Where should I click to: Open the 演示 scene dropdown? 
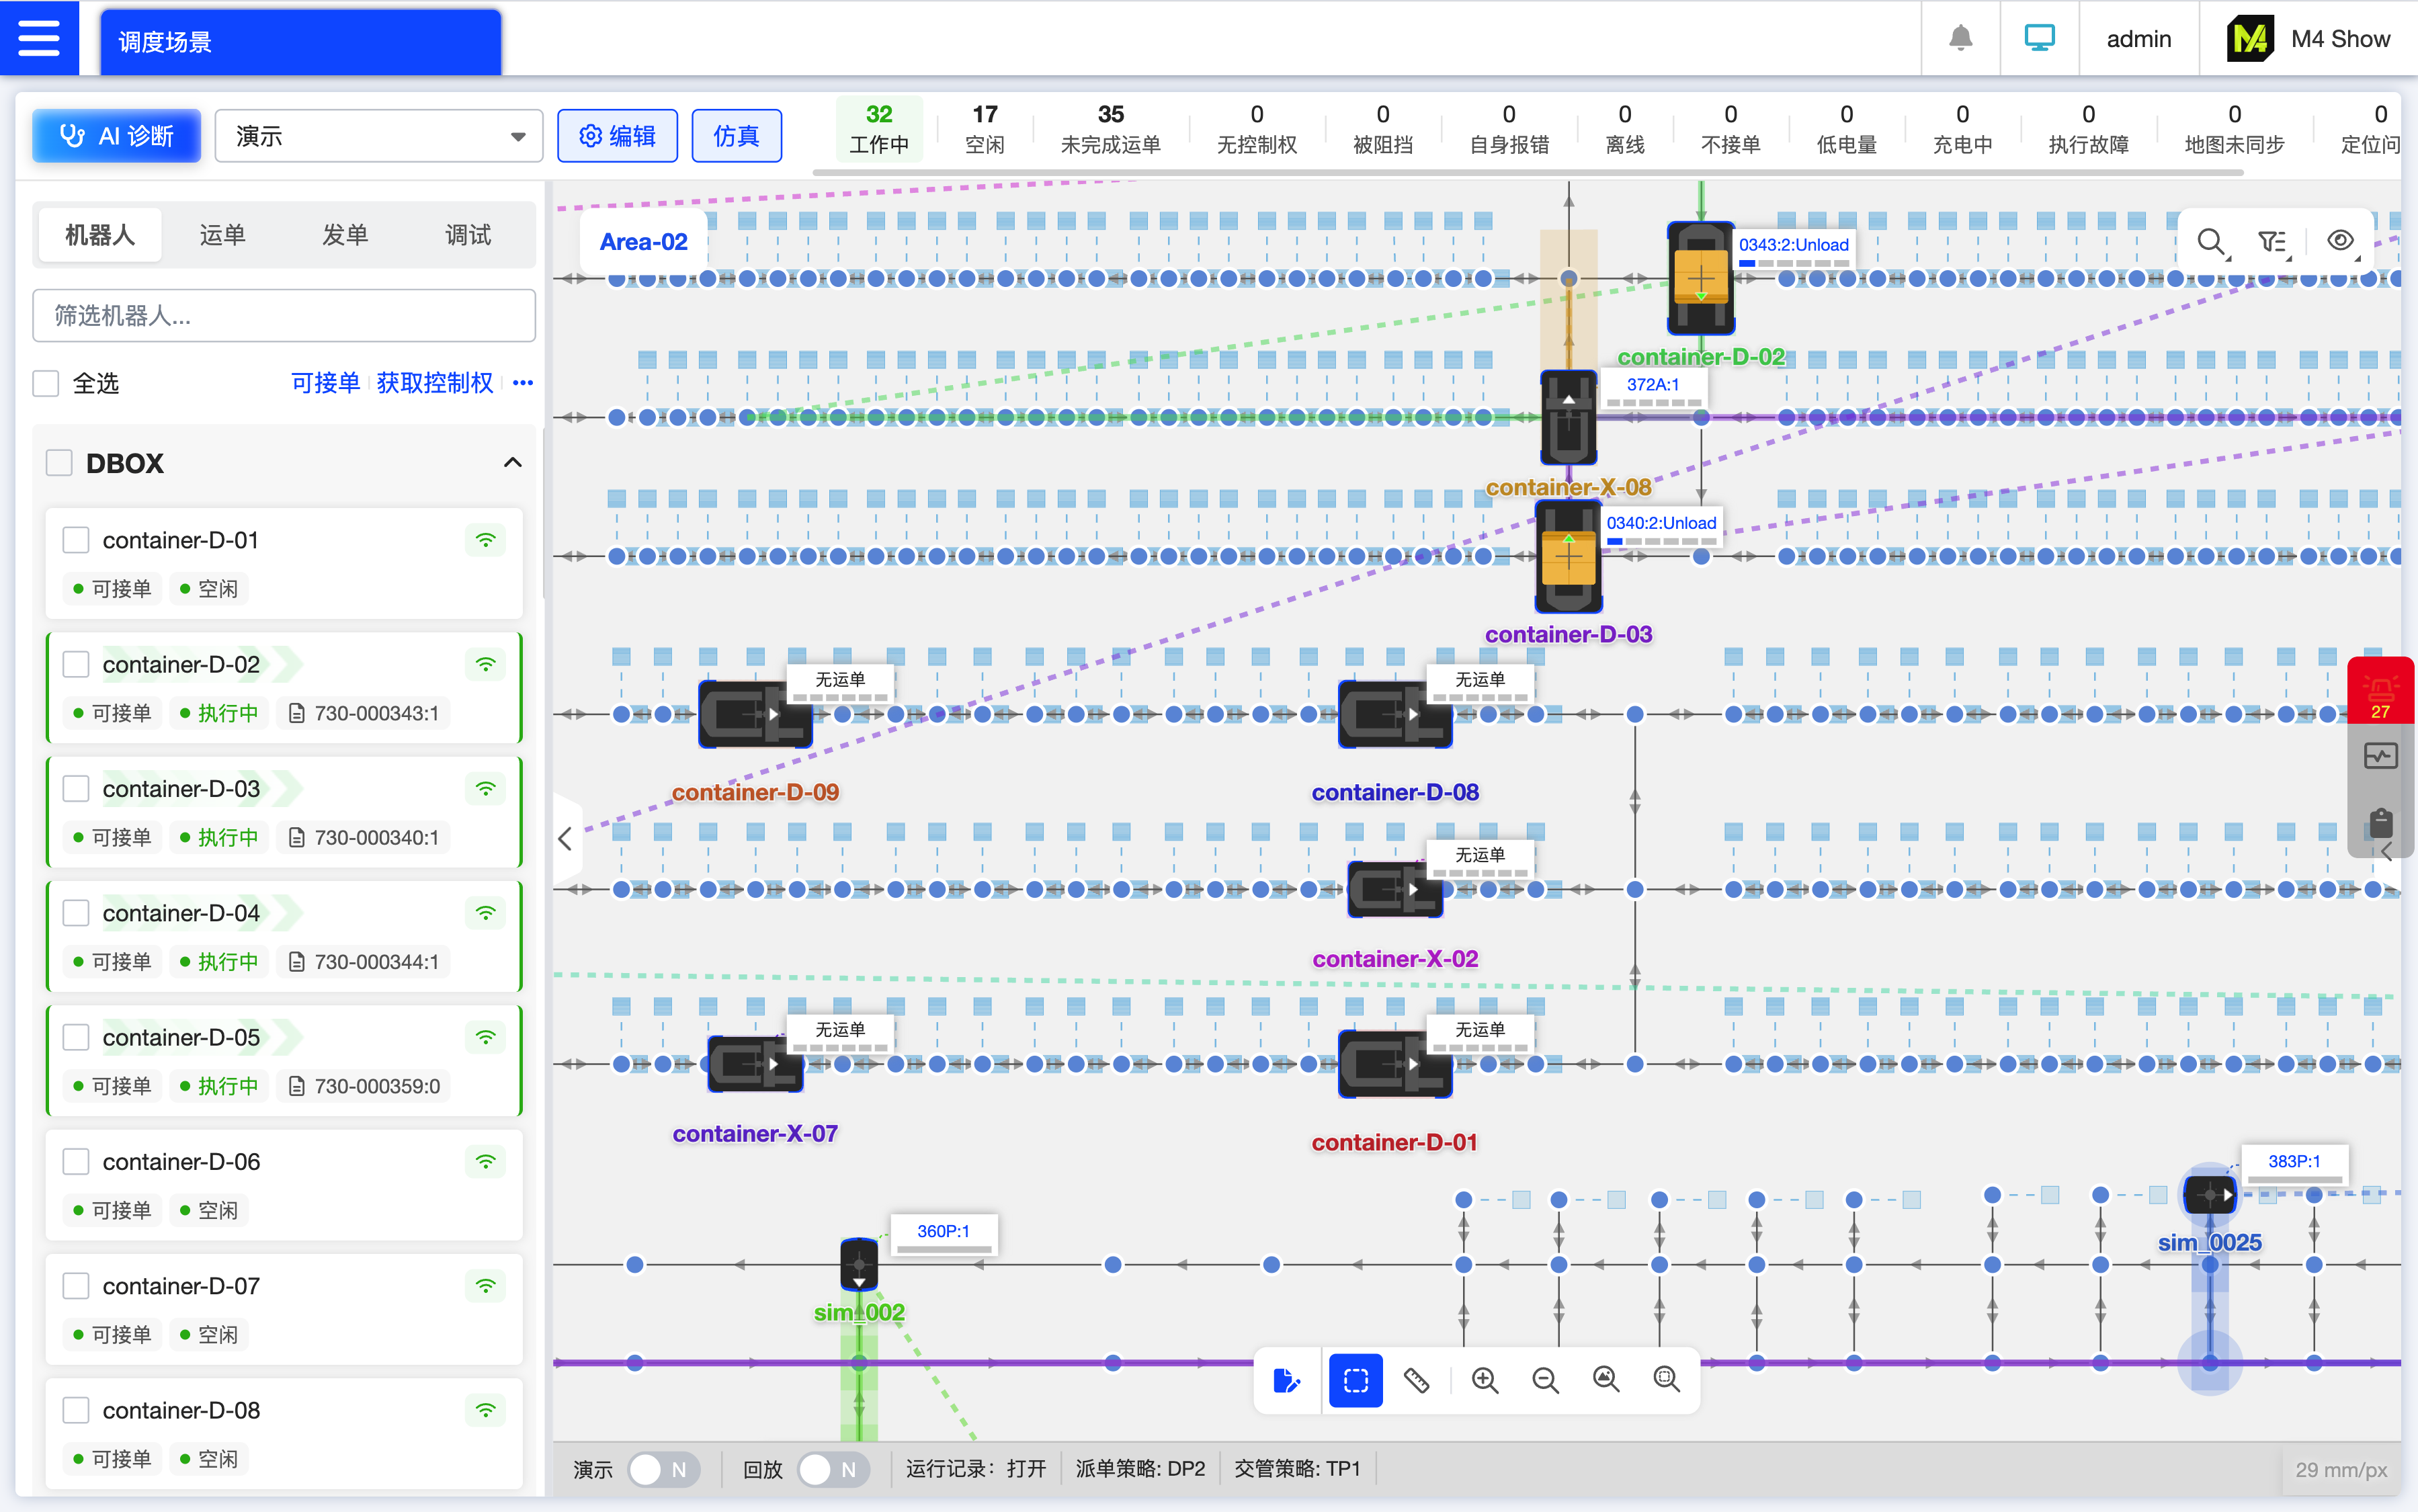(379, 136)
